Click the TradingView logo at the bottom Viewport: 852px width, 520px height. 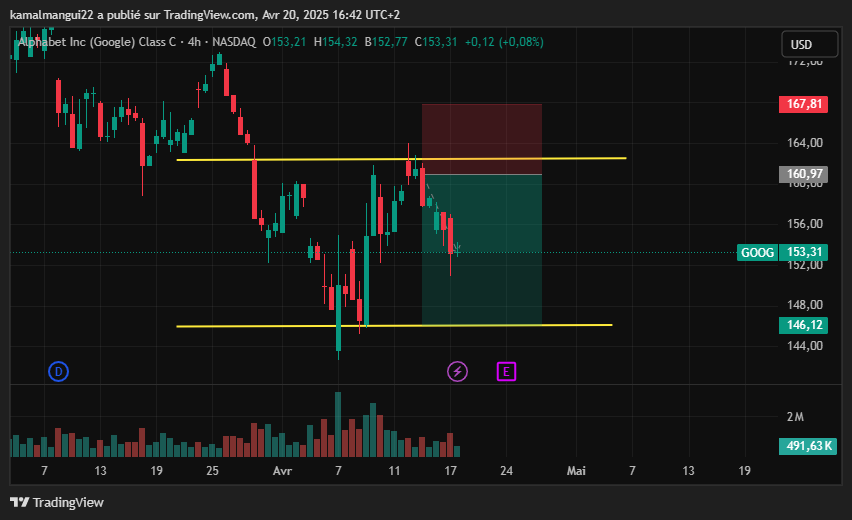click(57, 502)
